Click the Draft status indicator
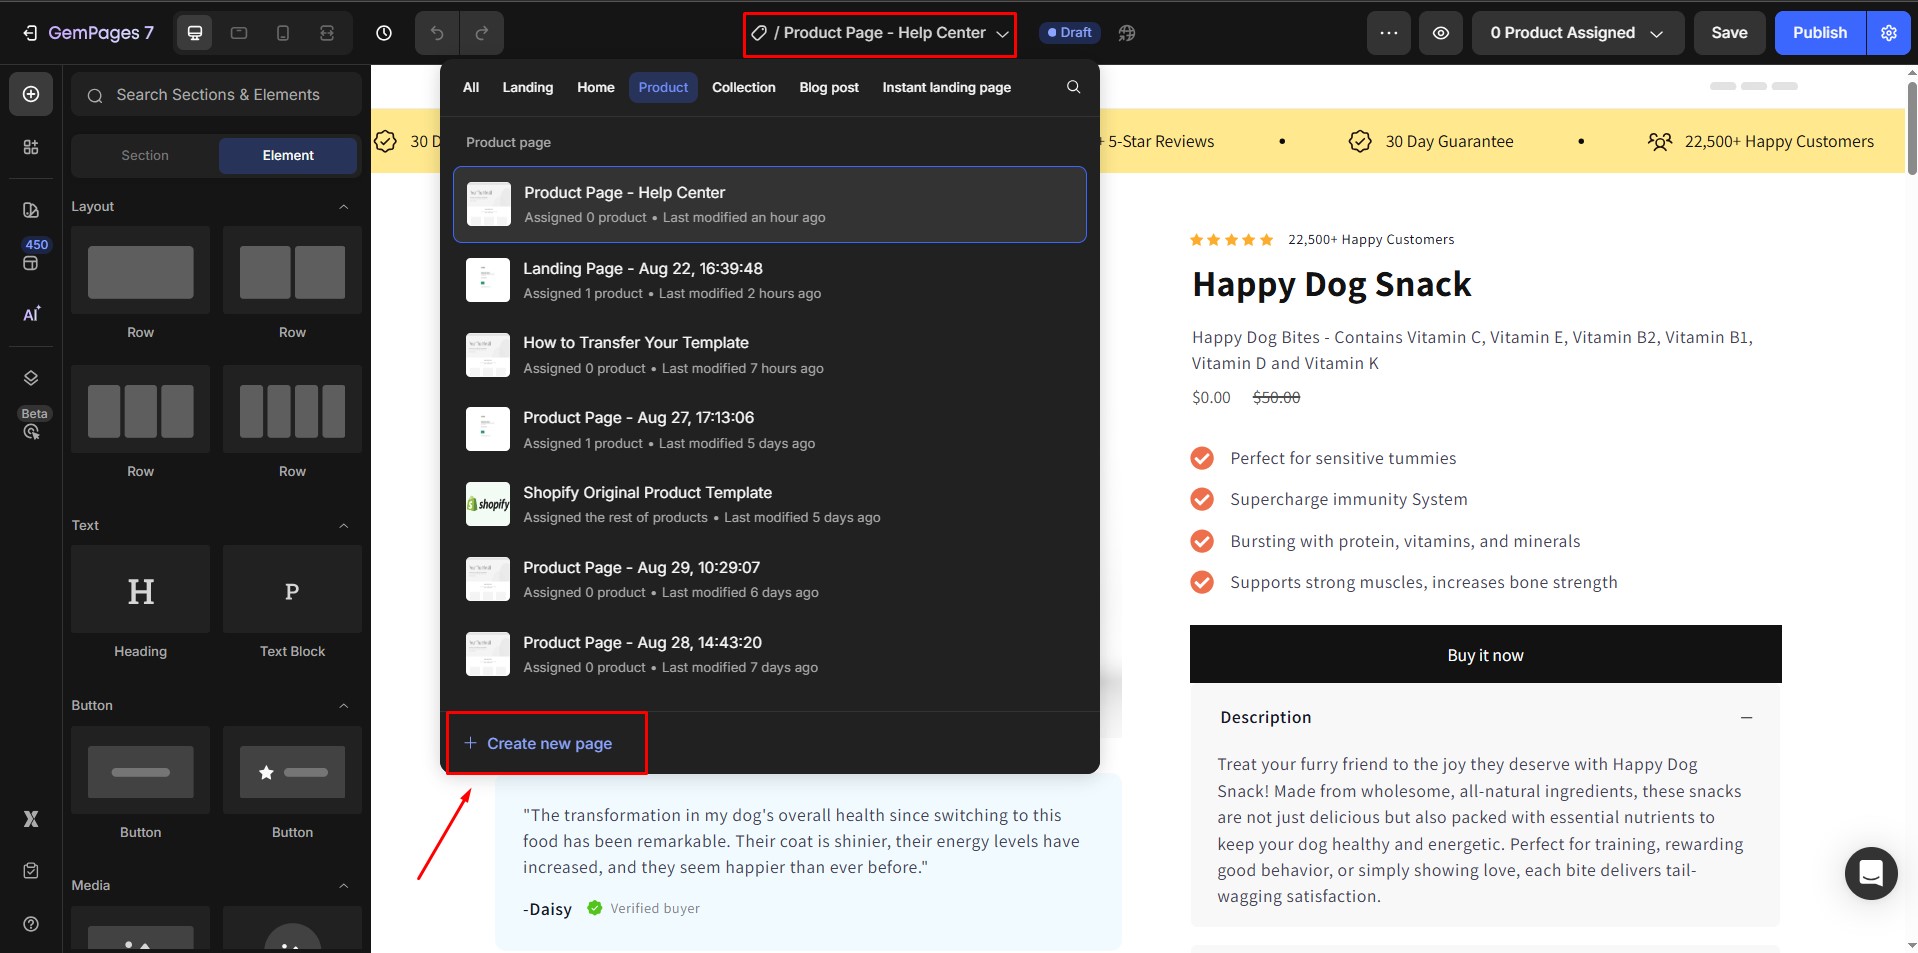Viewport: 1918px width, 953px height. click(1069, 32)
